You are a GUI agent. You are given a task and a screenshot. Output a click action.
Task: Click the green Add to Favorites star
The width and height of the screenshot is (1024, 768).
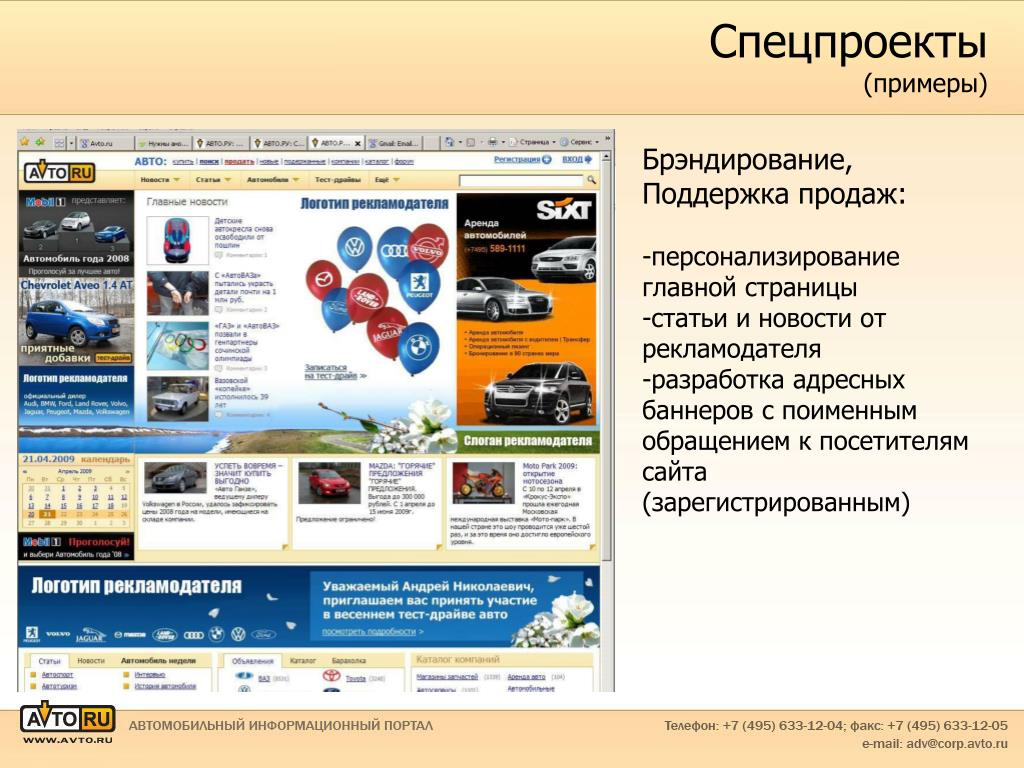(40, 142)
